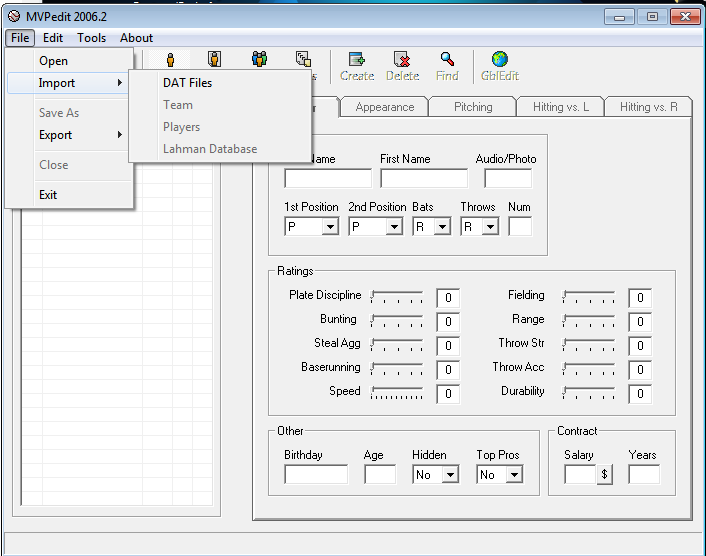Screen dimensions: 706x556
Task: Click the Bunting slider
Action: (397, 321)
